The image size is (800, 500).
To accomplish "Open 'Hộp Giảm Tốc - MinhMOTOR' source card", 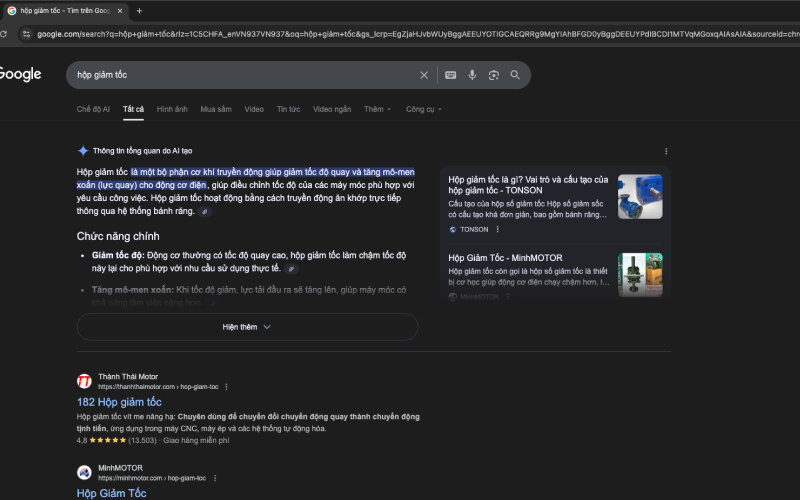I will point(505,258).
